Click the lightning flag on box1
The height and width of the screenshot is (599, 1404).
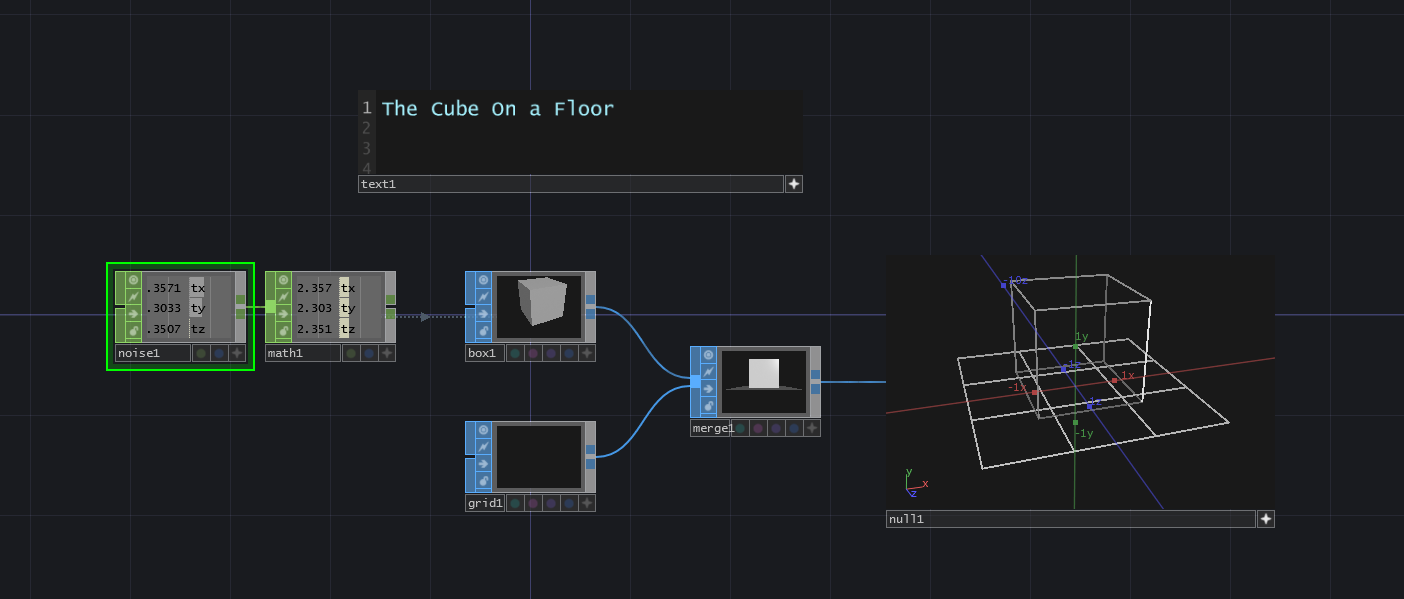point(483,297)
